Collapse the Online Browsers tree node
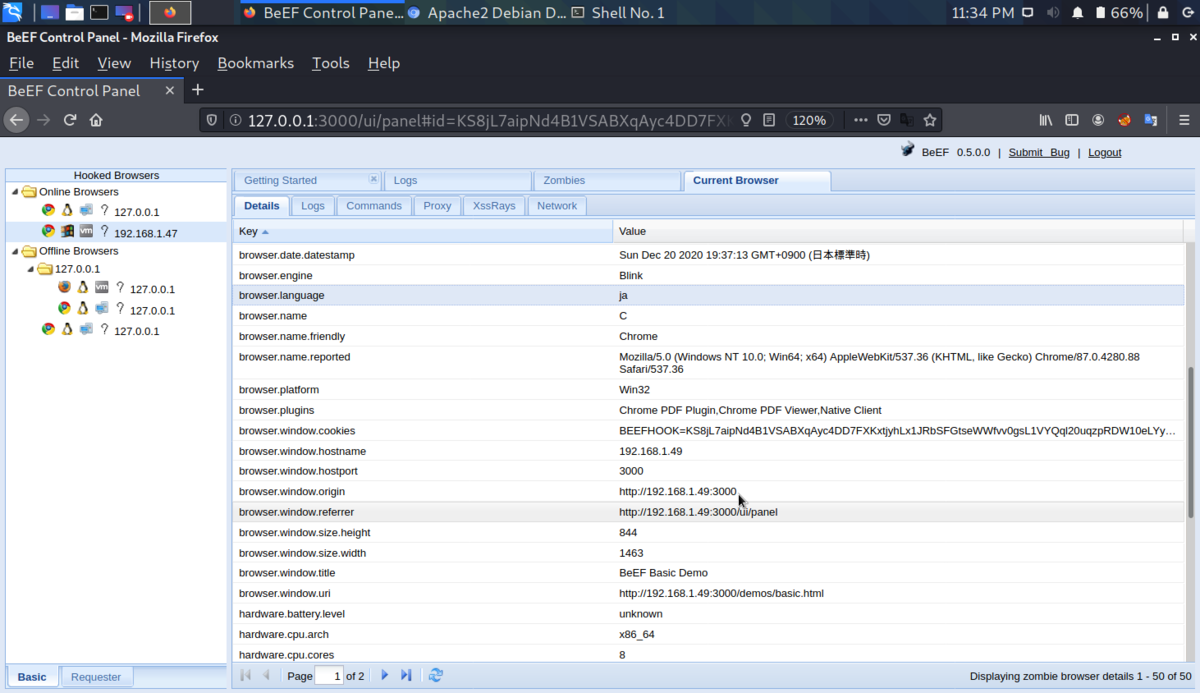This screenshot has height=693, width=1200. pos(14,192)
